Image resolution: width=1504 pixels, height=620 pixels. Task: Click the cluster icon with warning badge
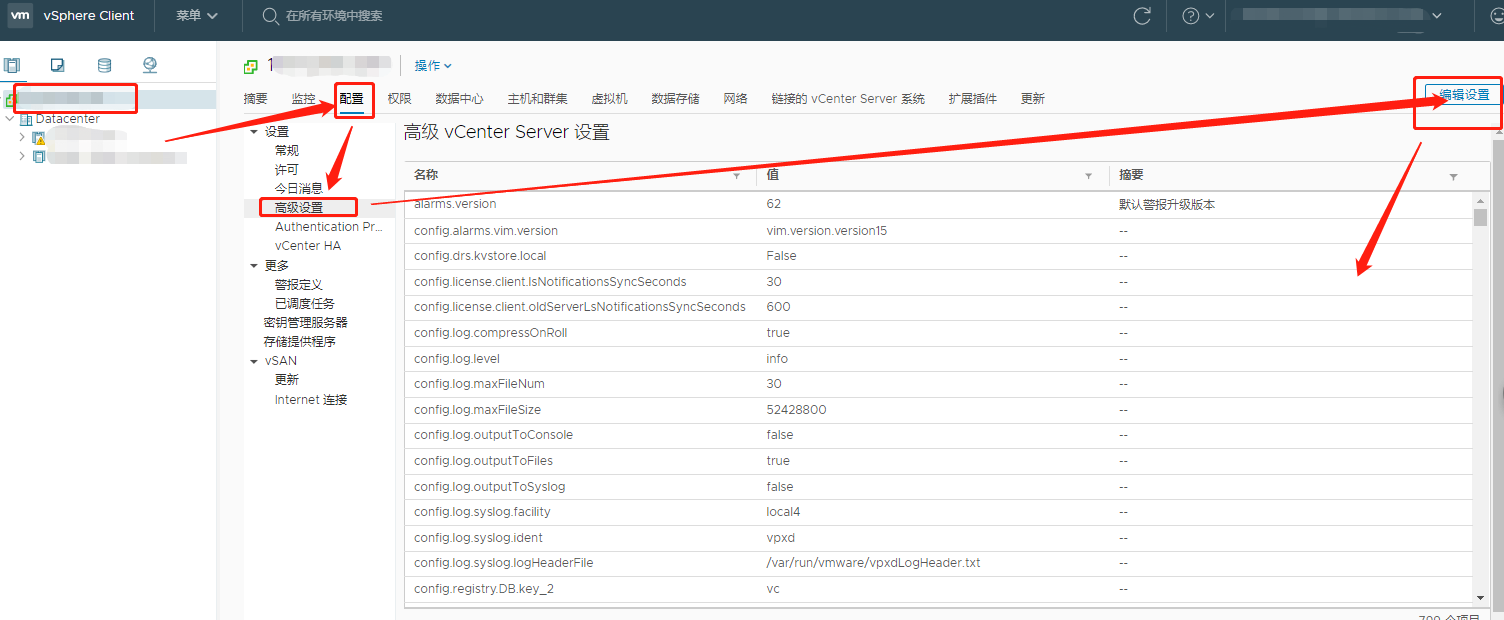tap(39, 138)
